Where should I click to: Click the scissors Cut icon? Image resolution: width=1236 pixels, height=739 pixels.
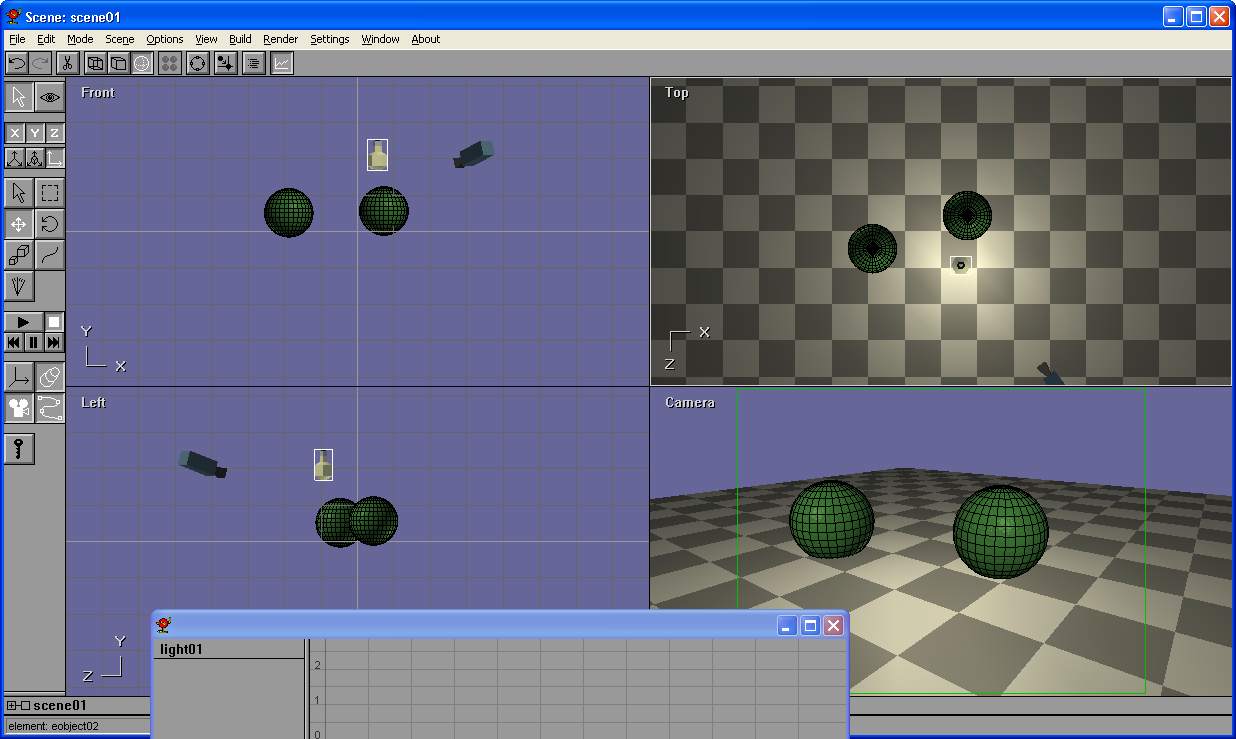pos(68,63)
